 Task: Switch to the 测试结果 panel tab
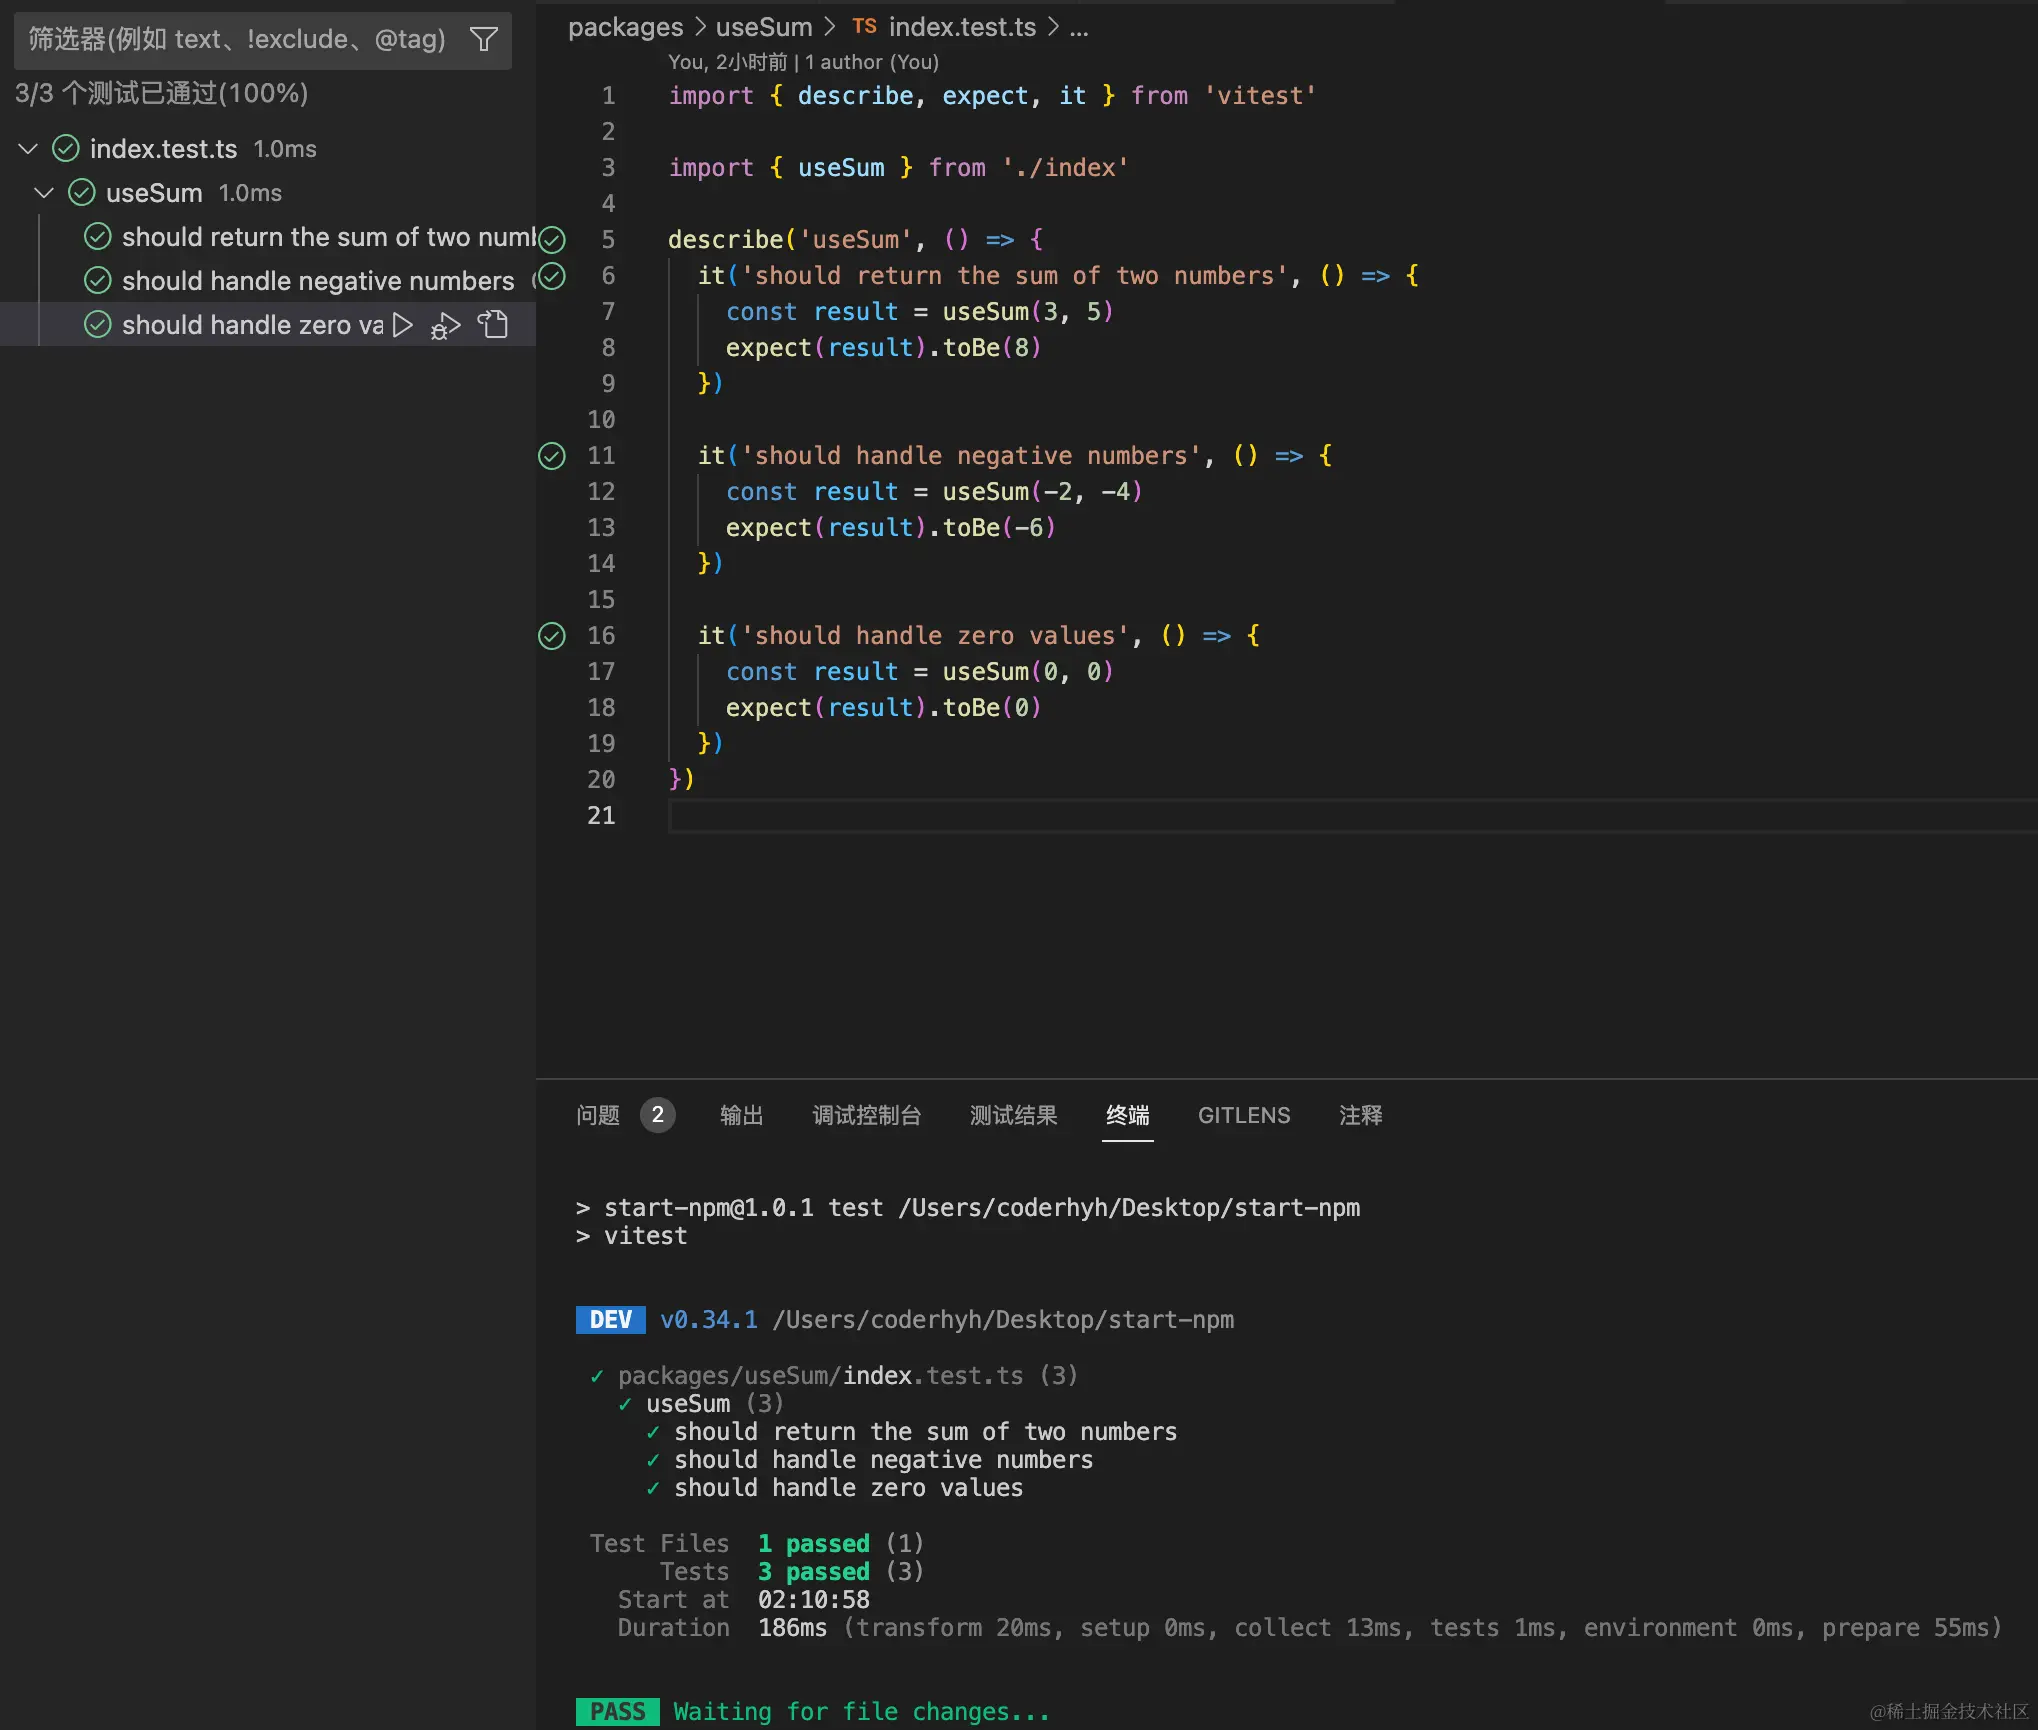tap(1014, 1115)
